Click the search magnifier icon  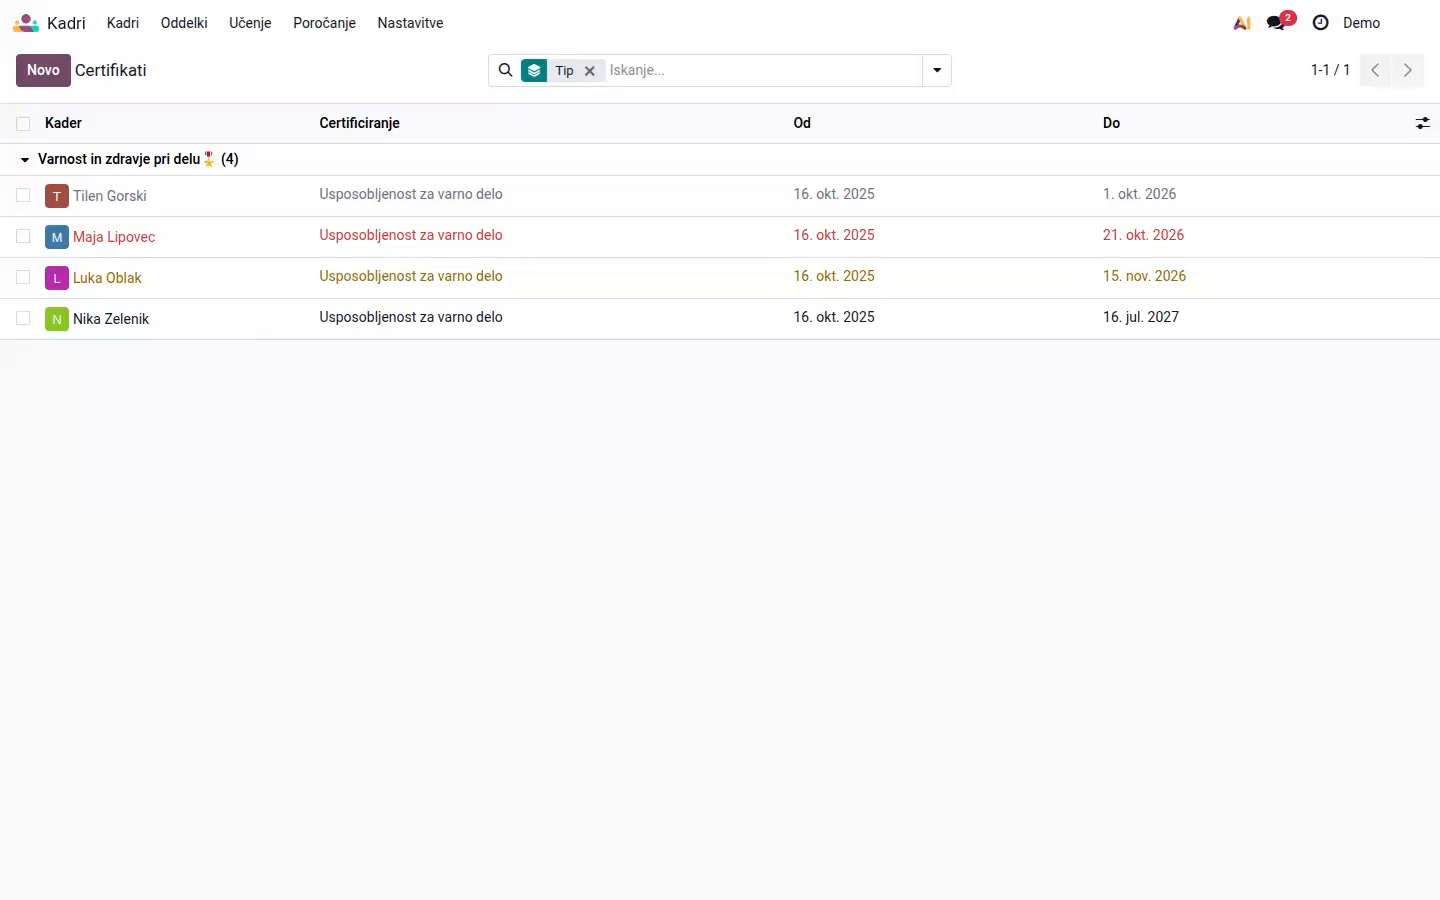tap(506, 70)
